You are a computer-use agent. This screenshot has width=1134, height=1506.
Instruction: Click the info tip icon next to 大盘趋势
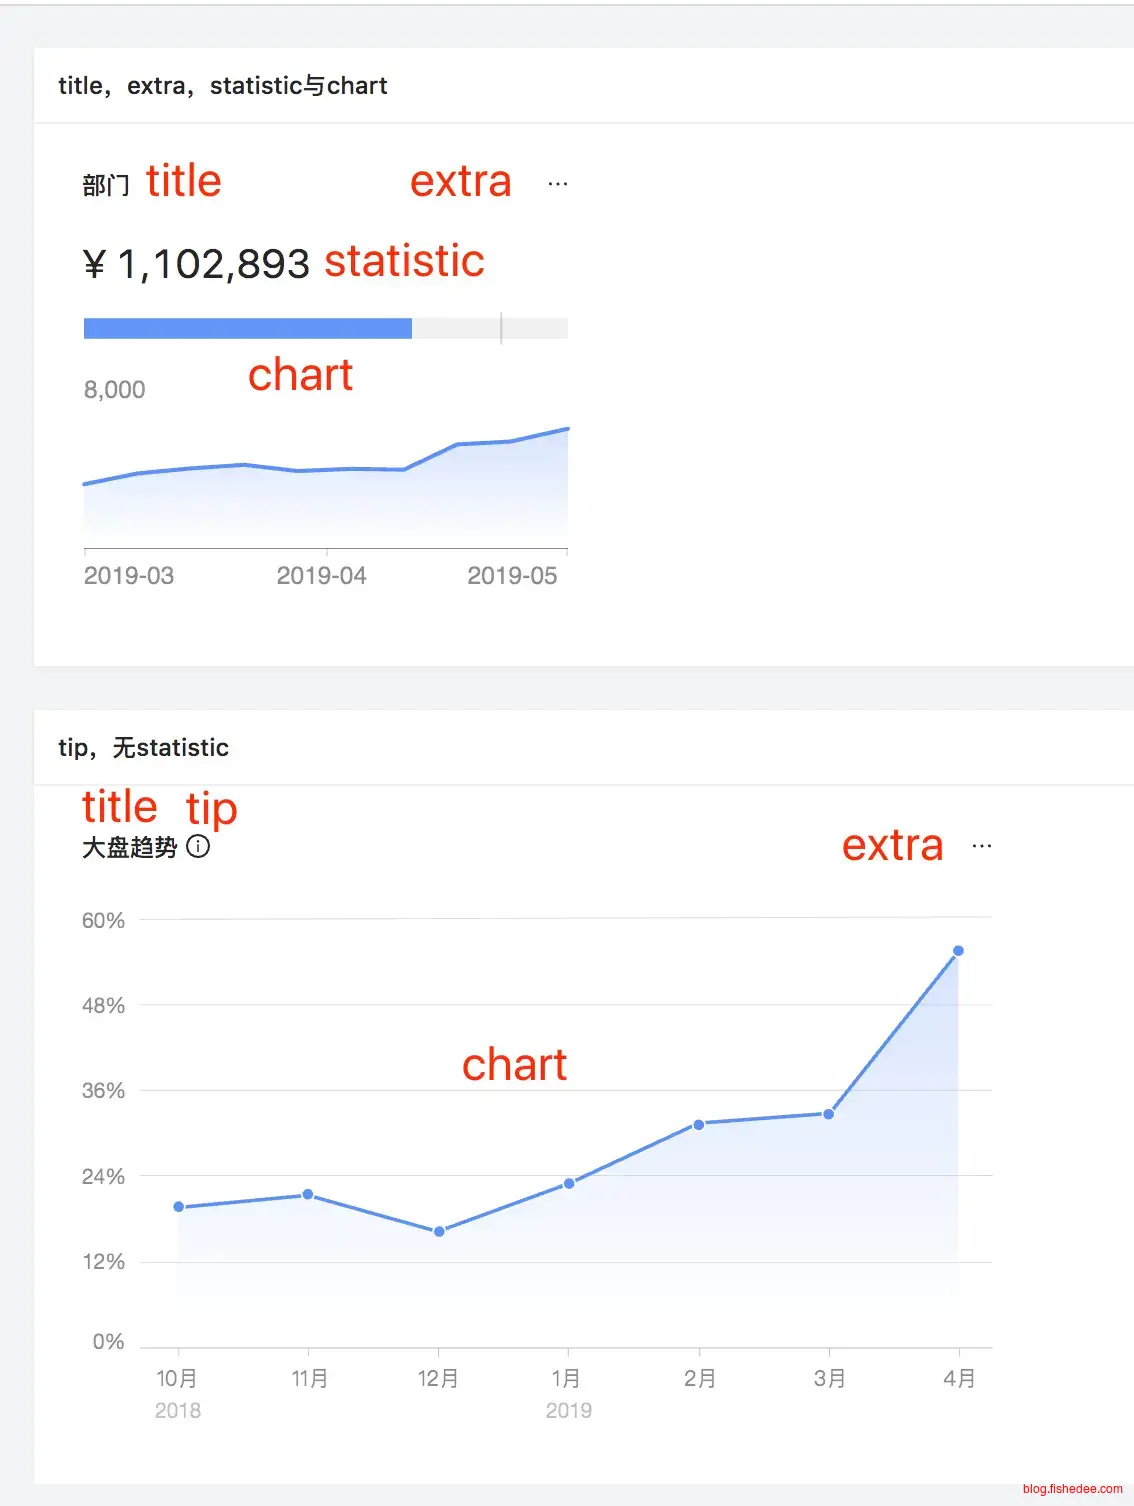pos(199,847)
